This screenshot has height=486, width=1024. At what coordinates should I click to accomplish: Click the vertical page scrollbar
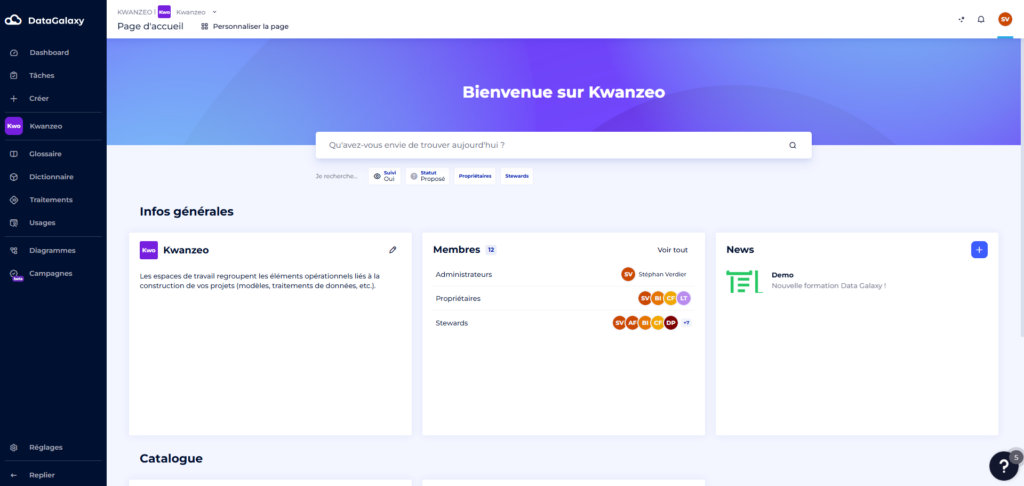(1021, 189)
